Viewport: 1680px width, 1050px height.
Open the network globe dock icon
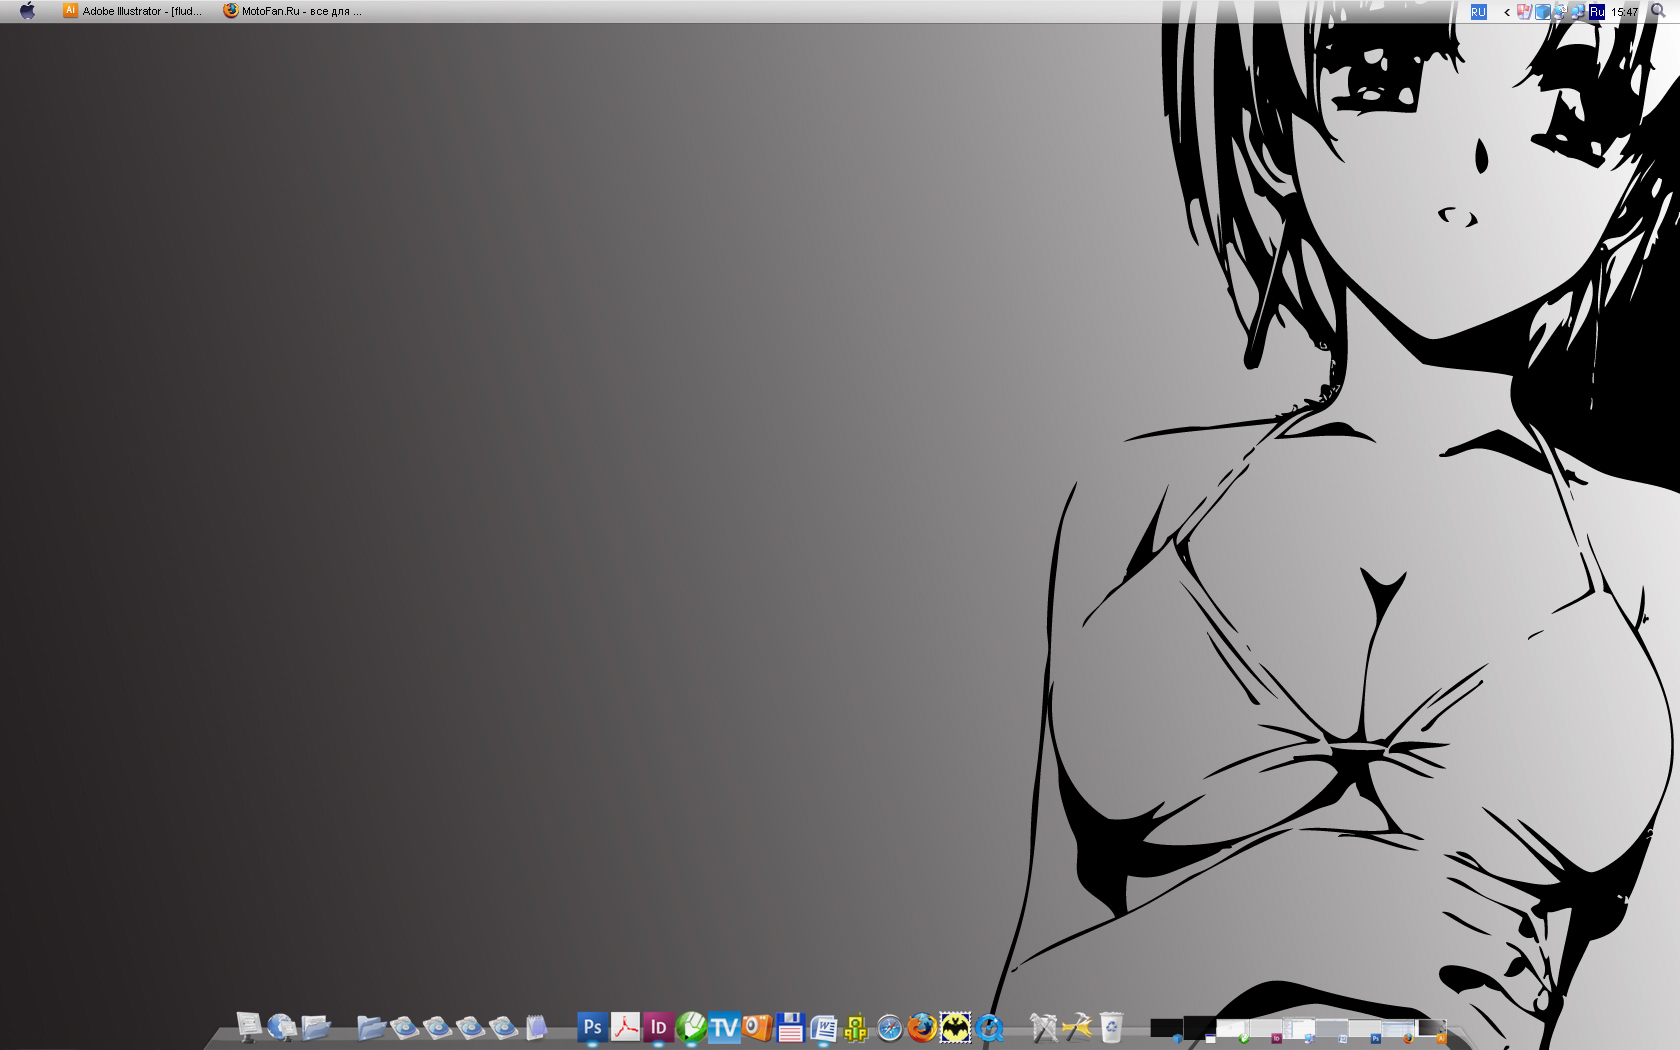click(x=282, y=1027)
